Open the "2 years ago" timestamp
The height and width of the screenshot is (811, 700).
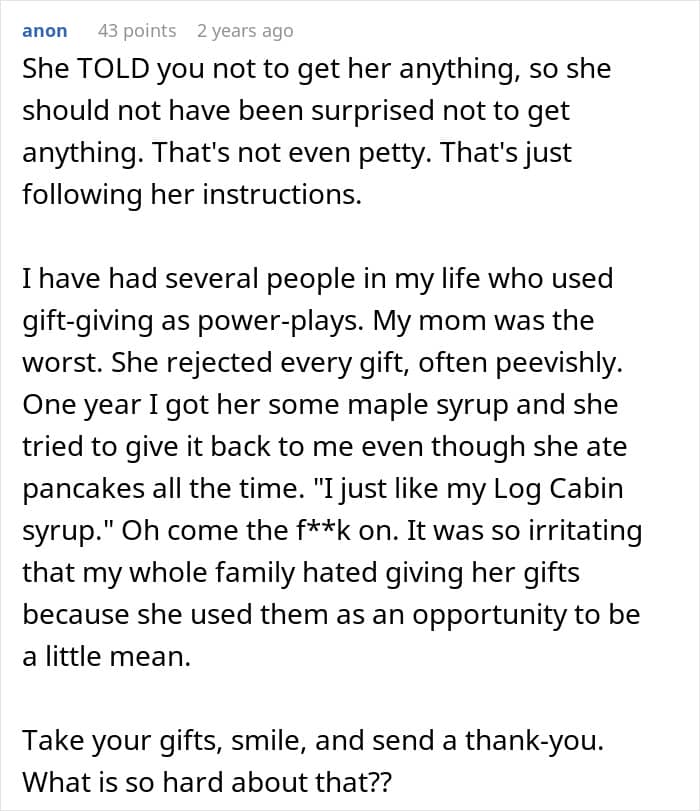click(245, 31)
